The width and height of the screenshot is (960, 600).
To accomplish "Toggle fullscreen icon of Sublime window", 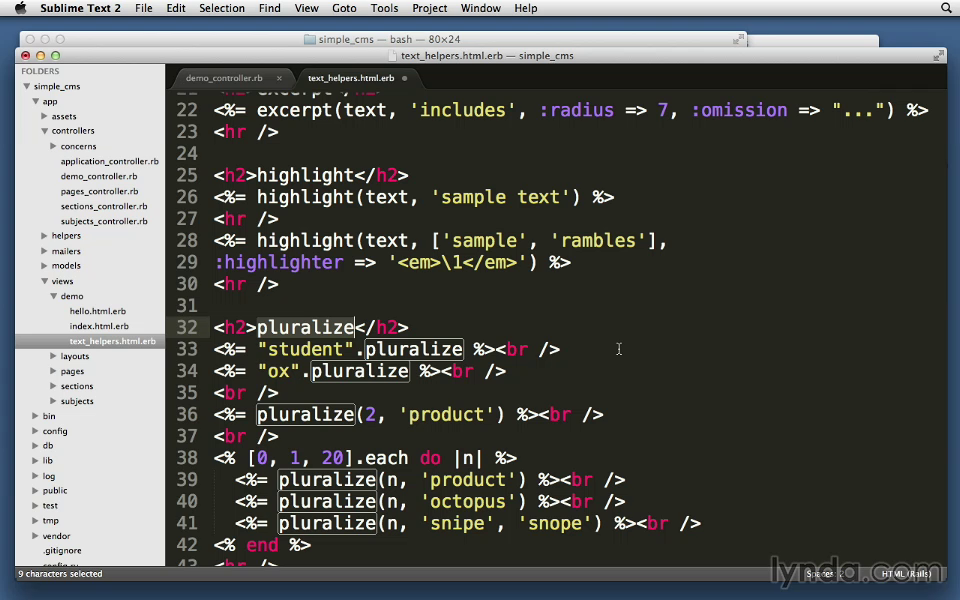I will pyautogui.click(x=939, y=56).
